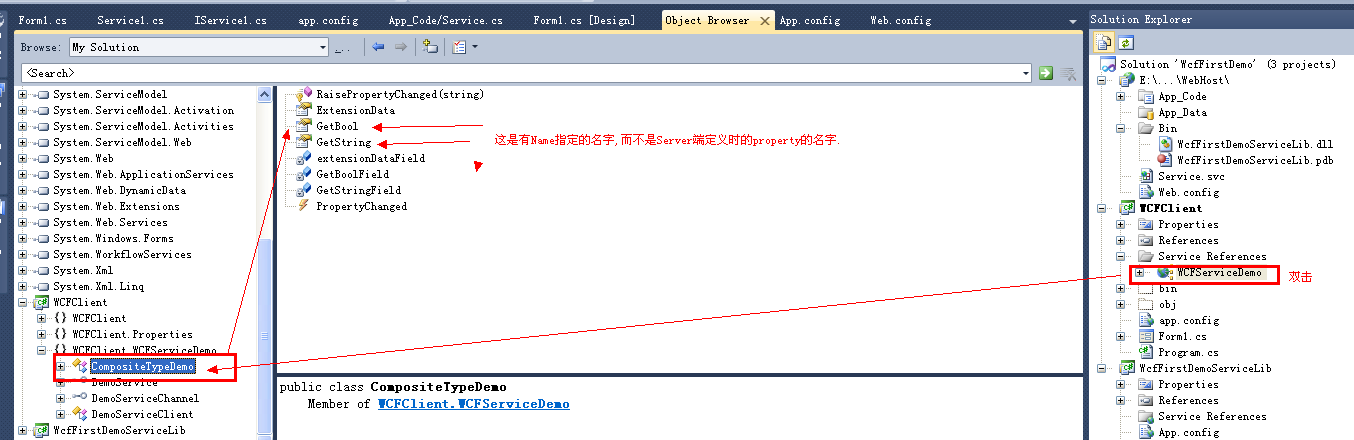This screenshot has width=1354, height=440.
Task: Select System.Web.DynamicData in the tree
Action: pyautogui.click(x=119, y=190)
